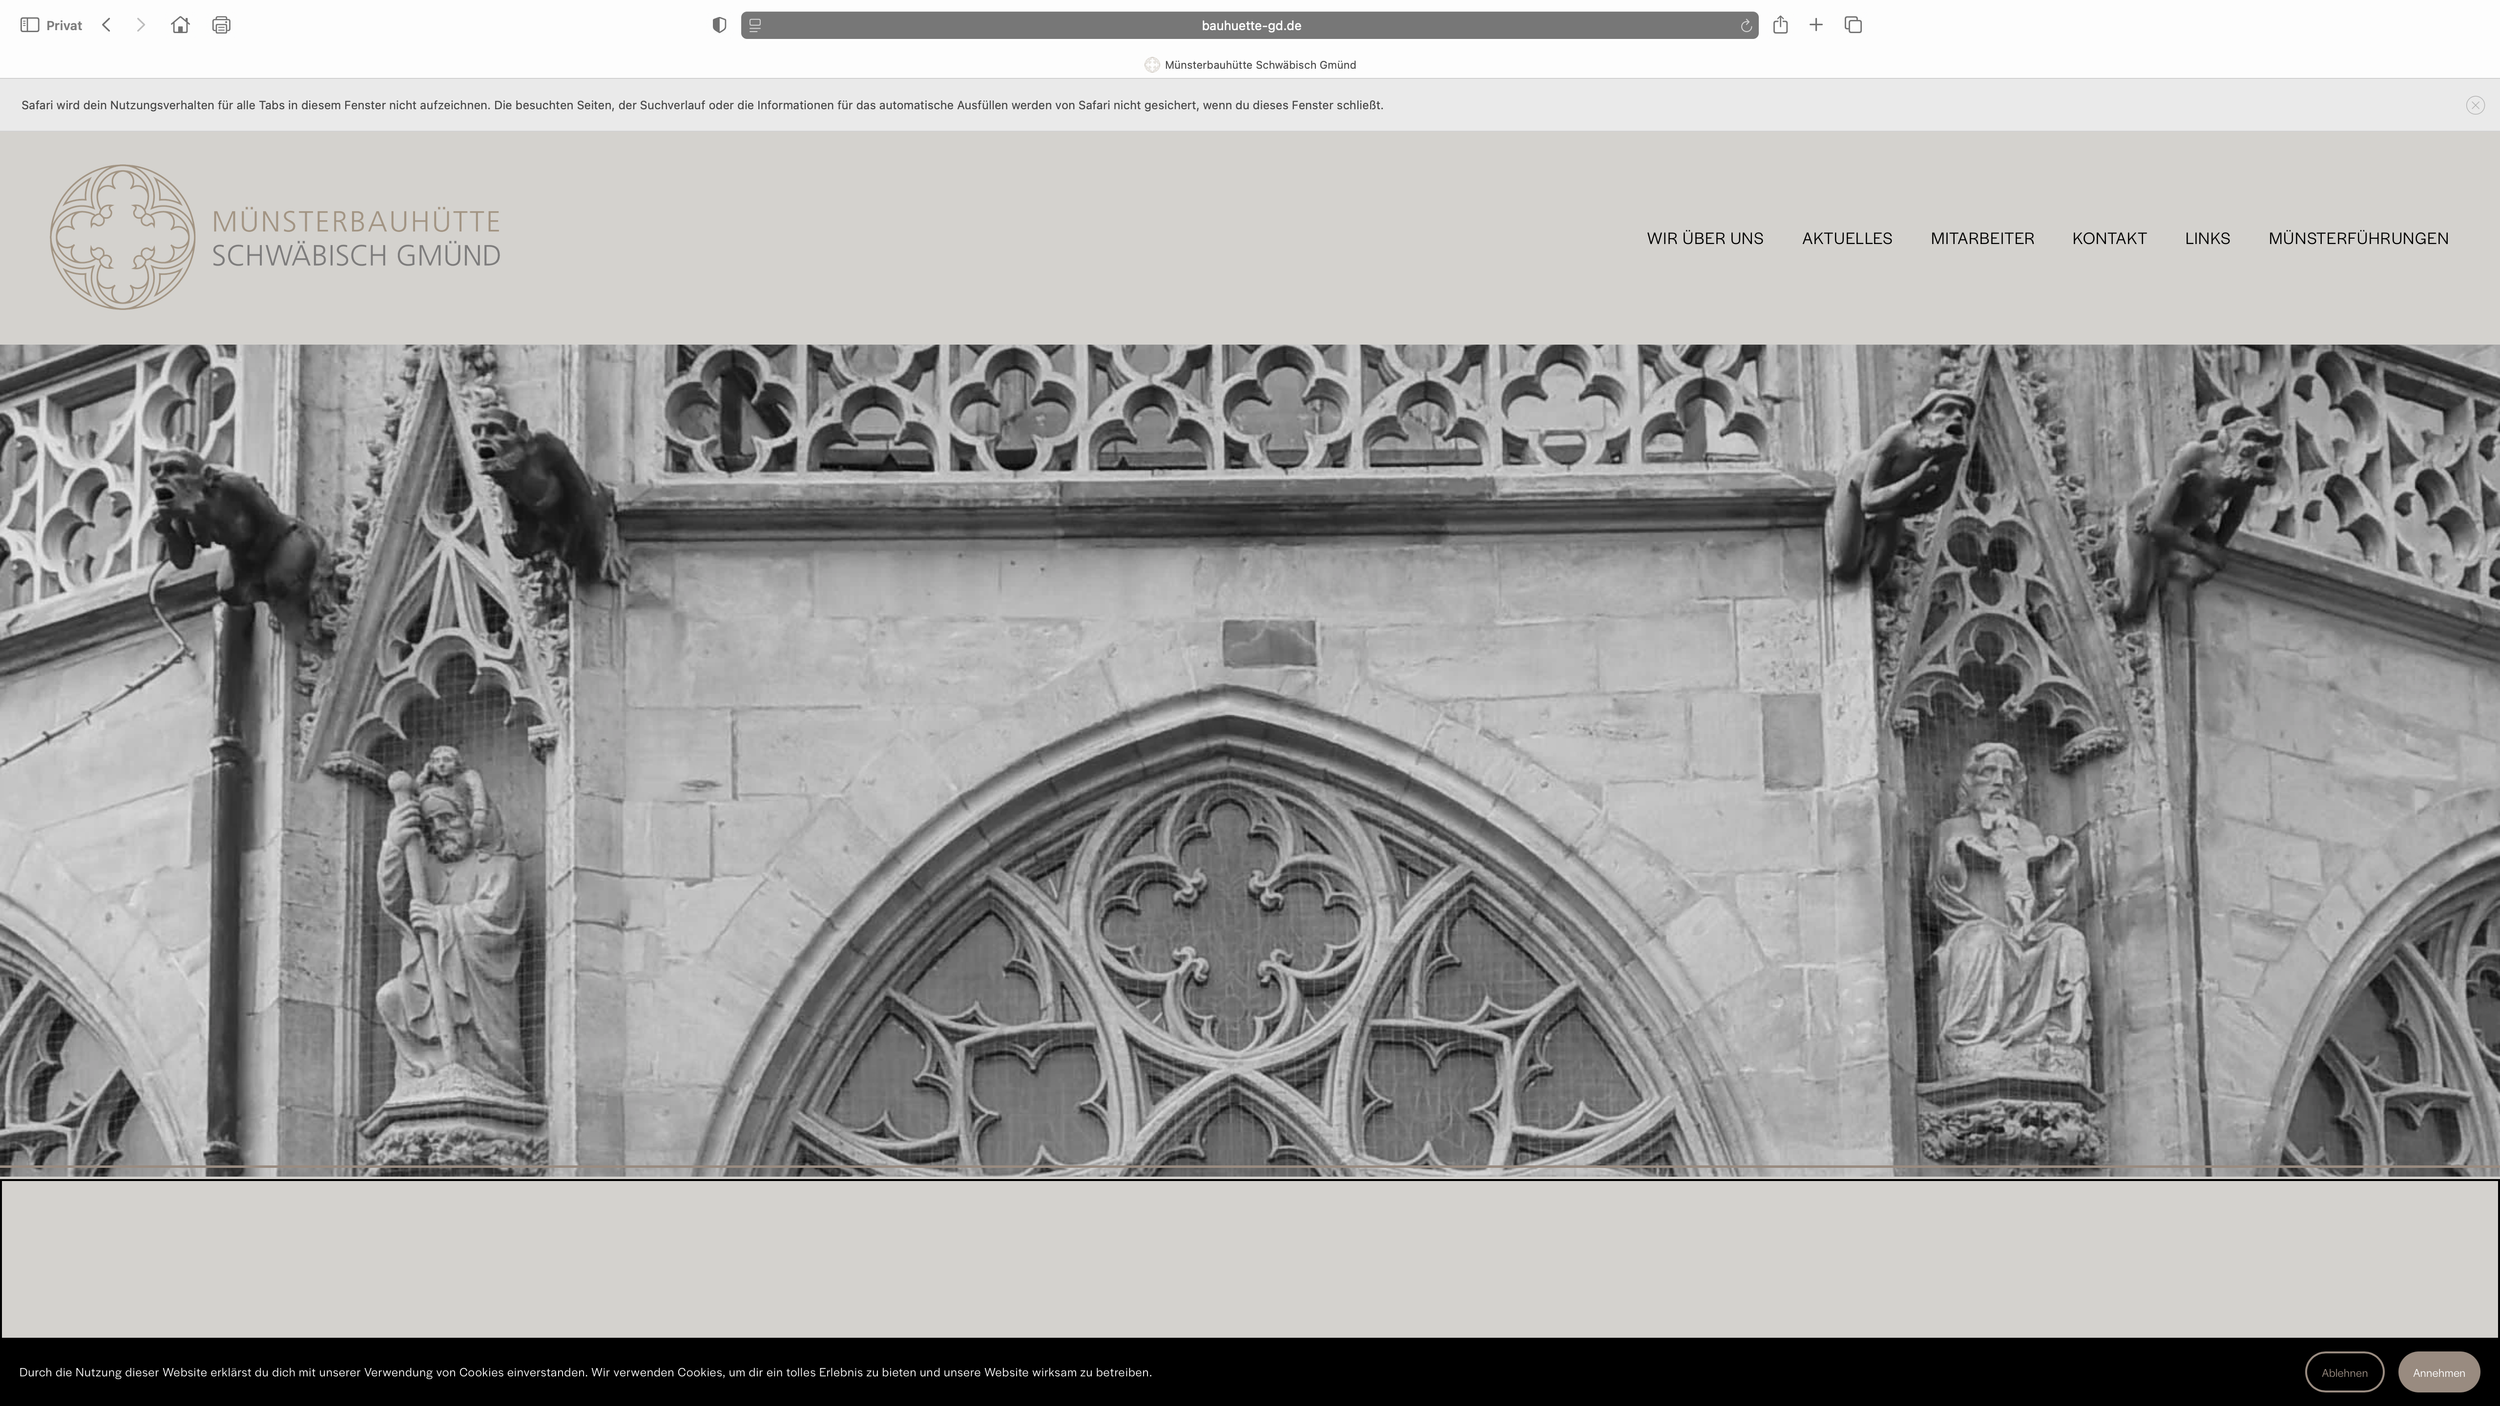
Task: Open the WIR ÜBER UNS section
Action: pyautogui.click(x=1705, y=238)
